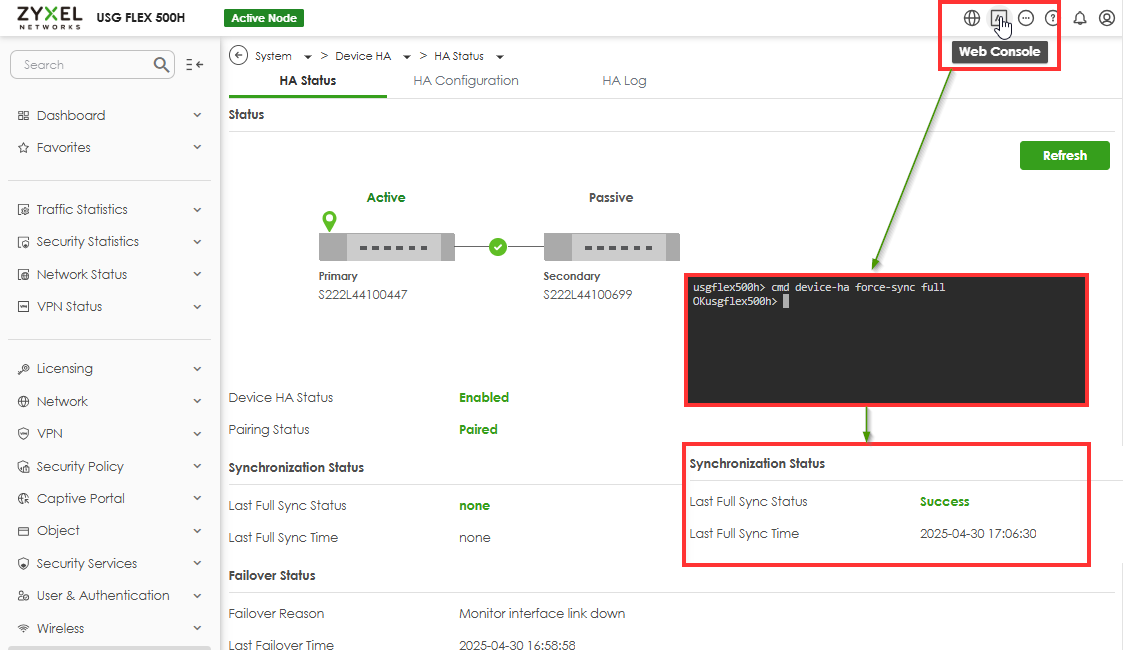This screenshot has height=650, width=1123.
Task: Click the help question mark icon
Action: click(x=1052, y=18)
